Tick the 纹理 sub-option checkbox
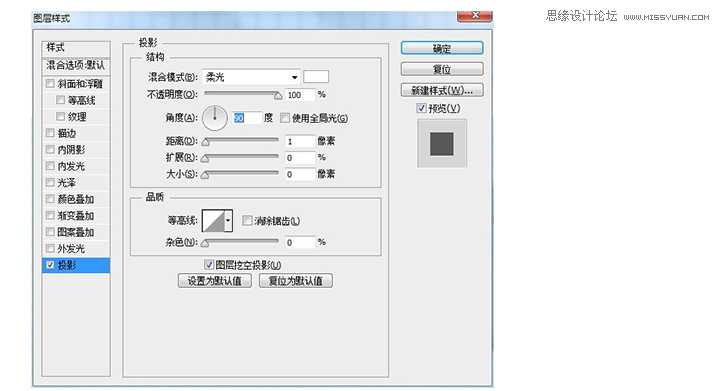Viewport: 720px width, 391px height. click(x=60, y=117)
